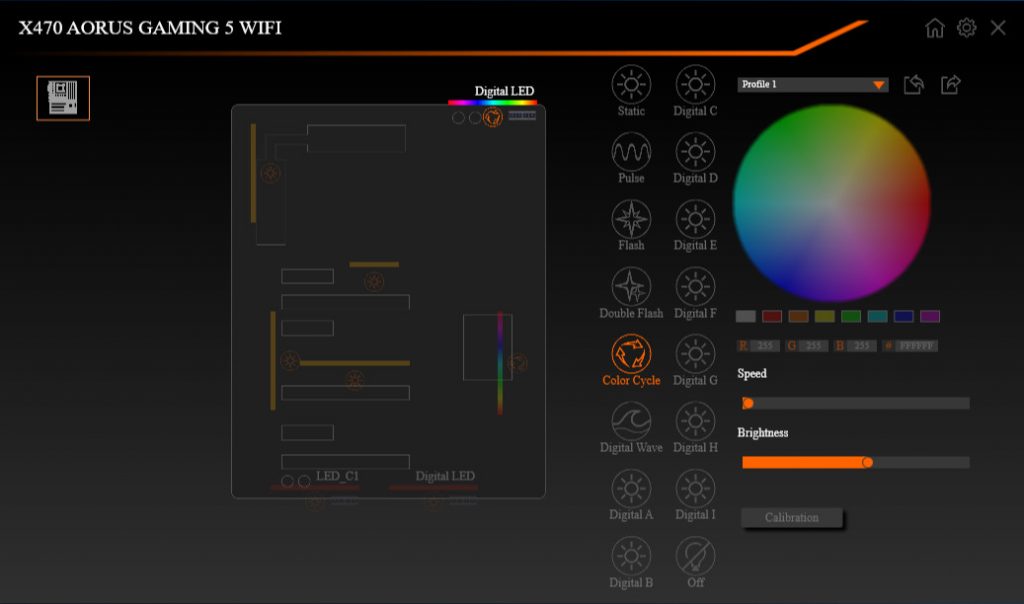Click the Calibration button

click(792, 517)
